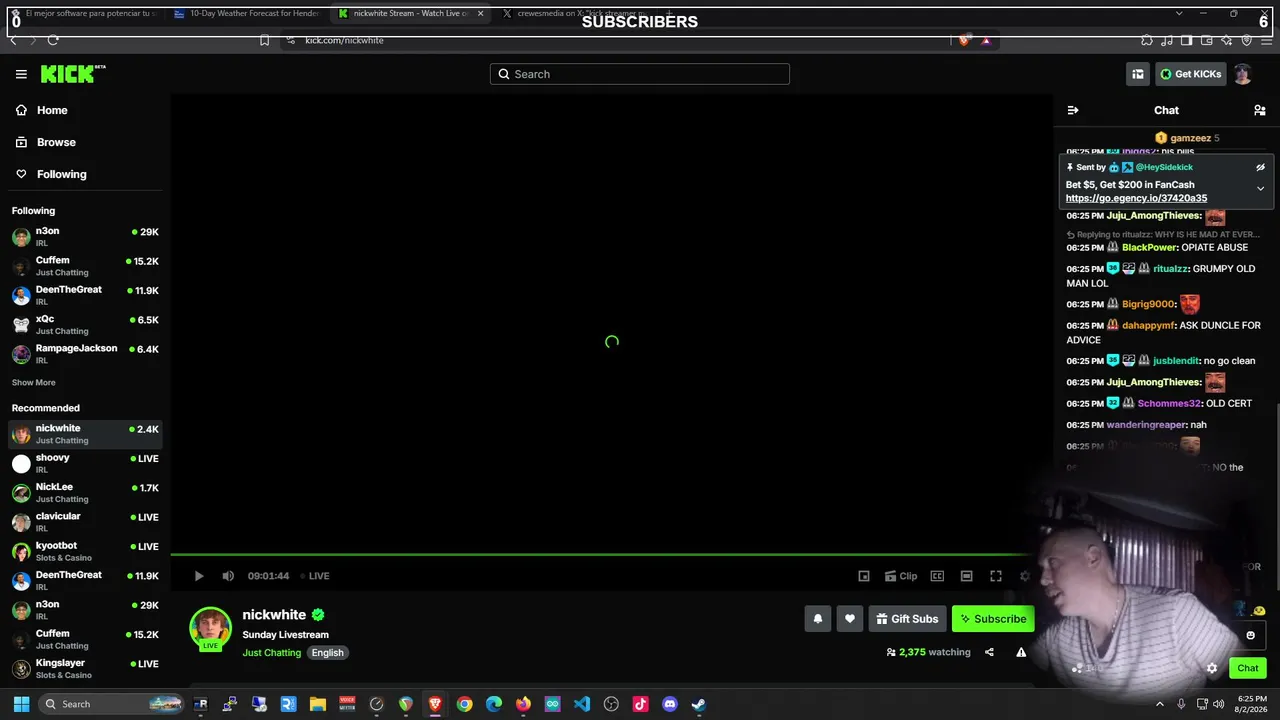
Task: Select nickwhite in Recommended list
Action: point(85,433)
